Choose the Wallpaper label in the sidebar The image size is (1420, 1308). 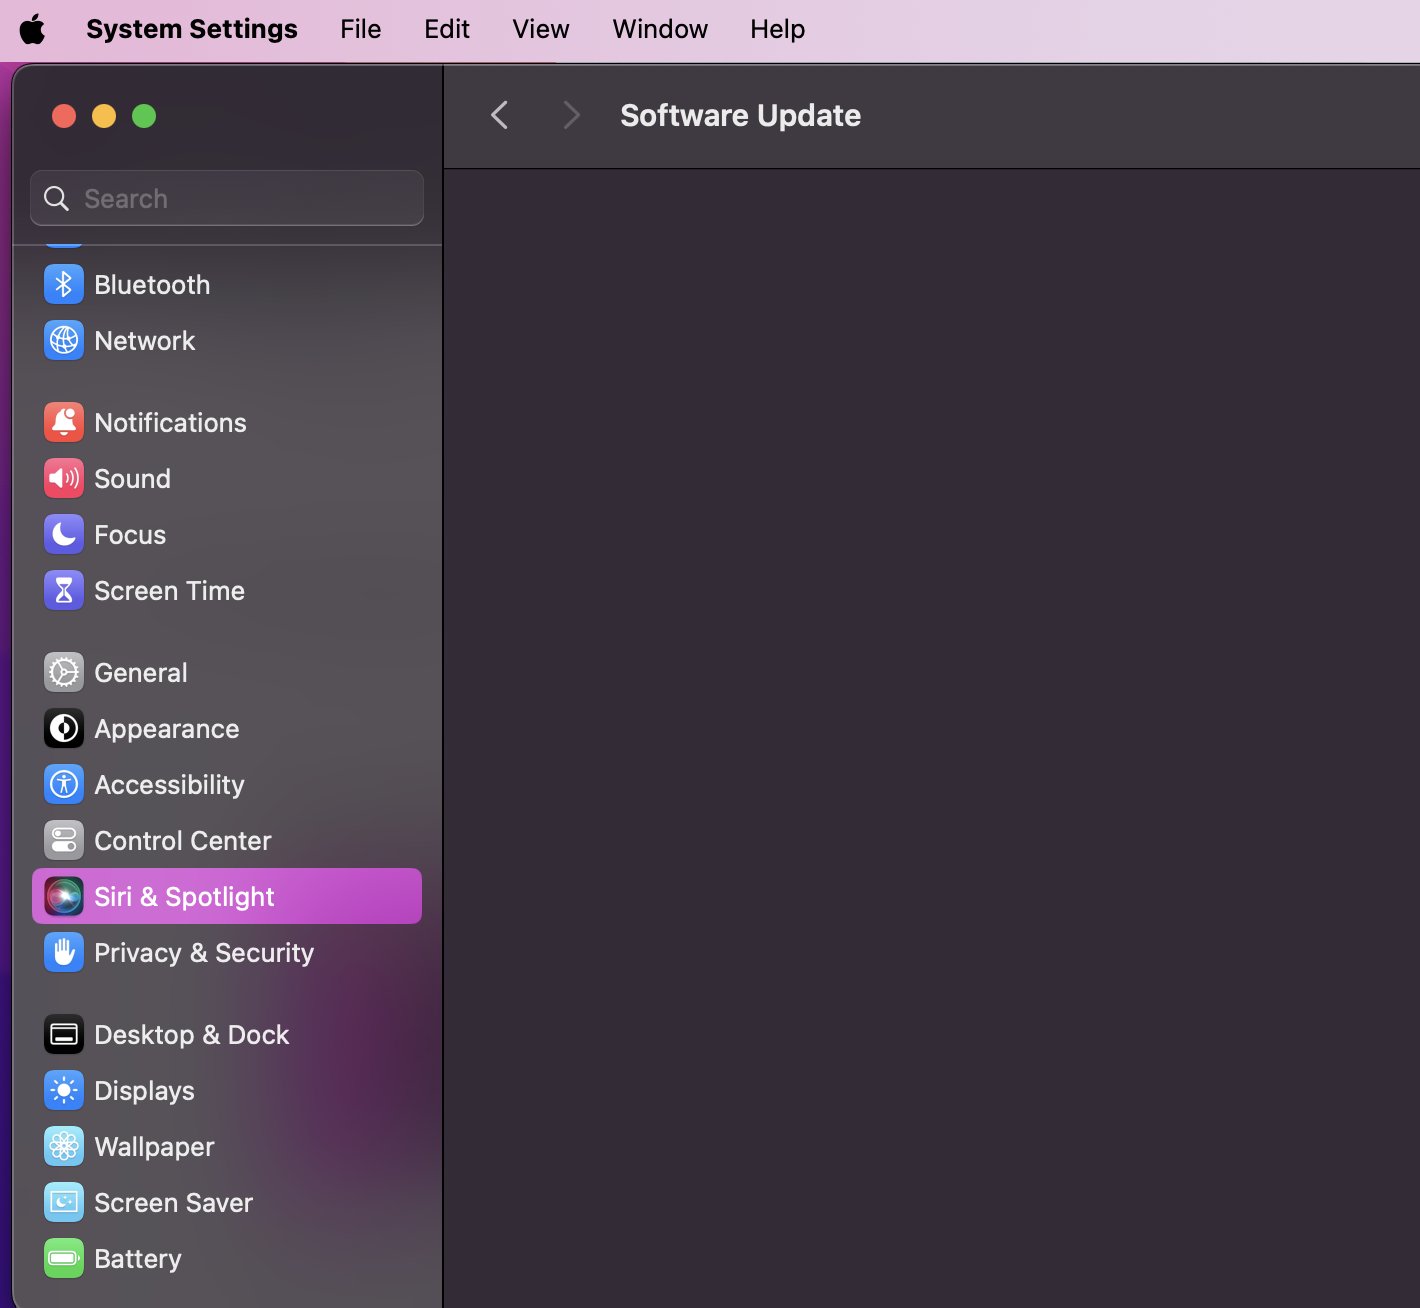tap(154, 1148)
